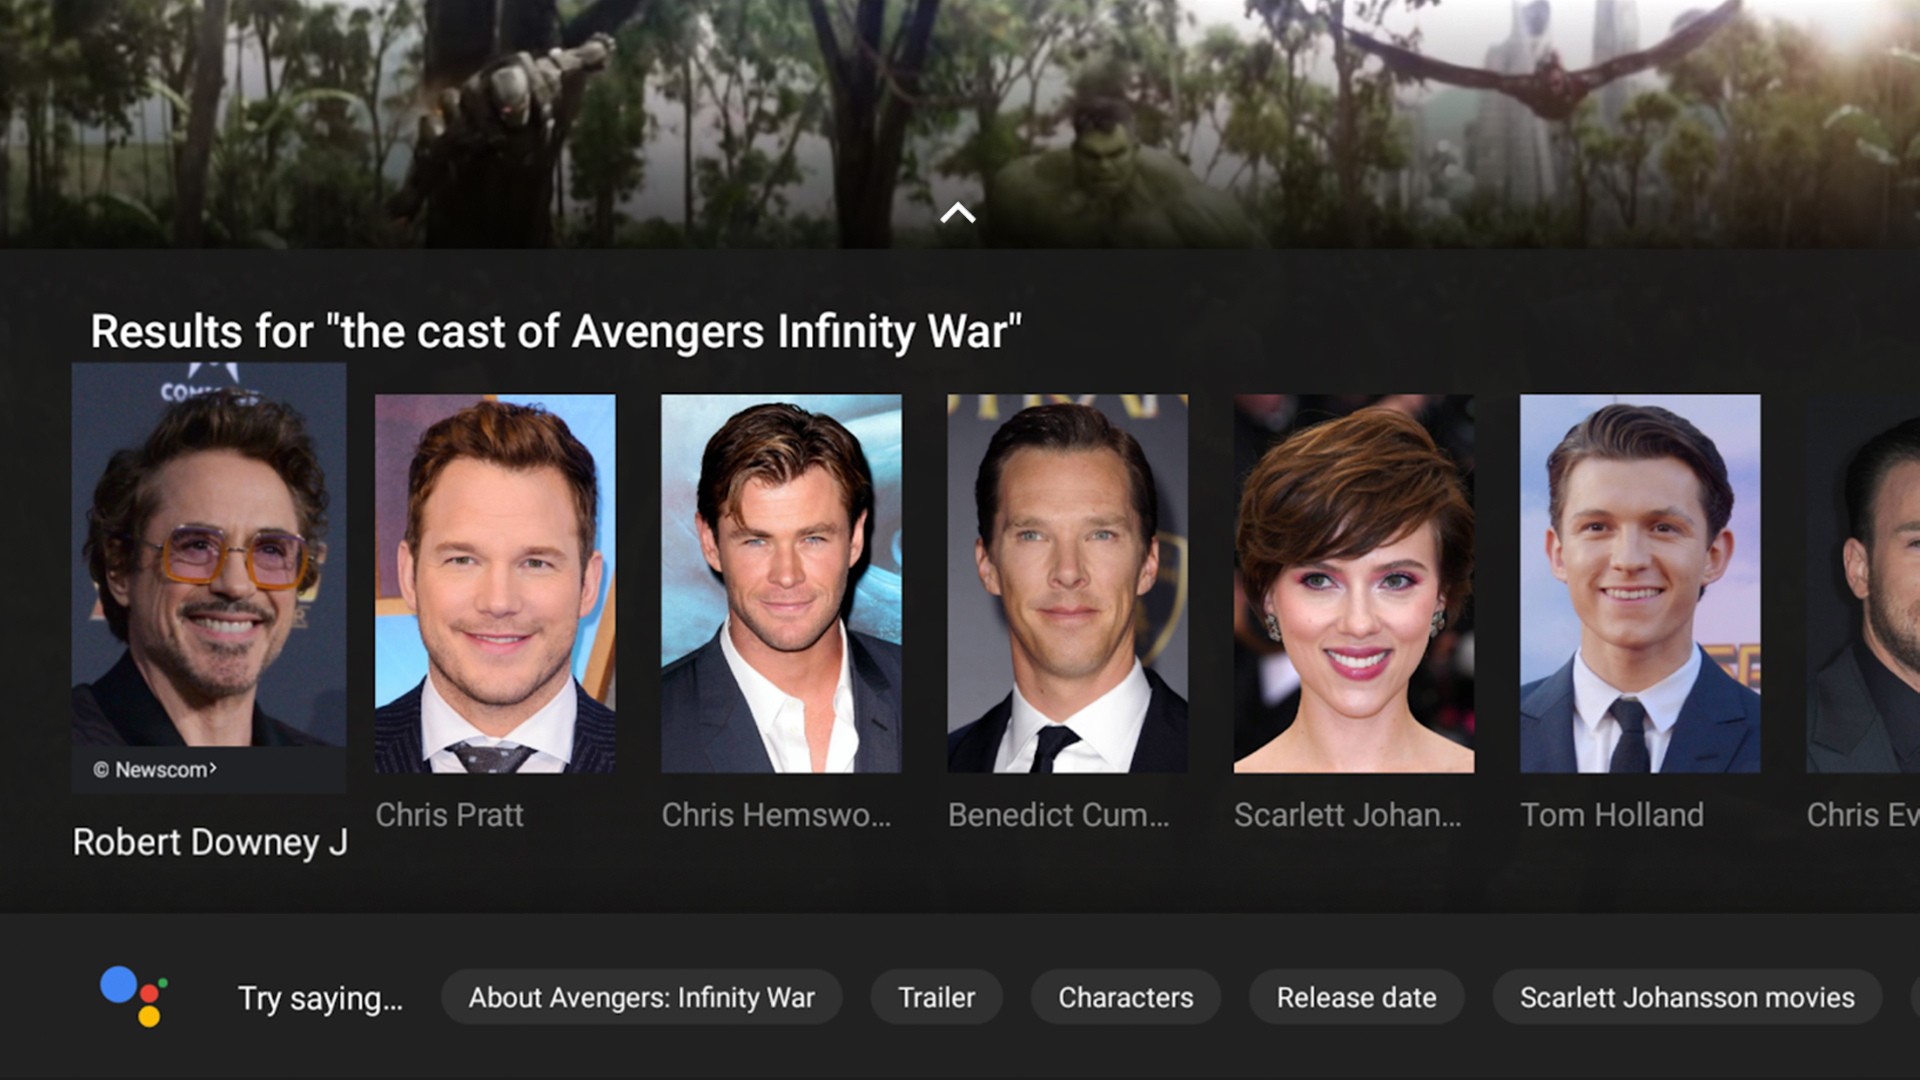Click the Chris Pratt name label
The image size is (1920, 1080).
tap(449, 815)
